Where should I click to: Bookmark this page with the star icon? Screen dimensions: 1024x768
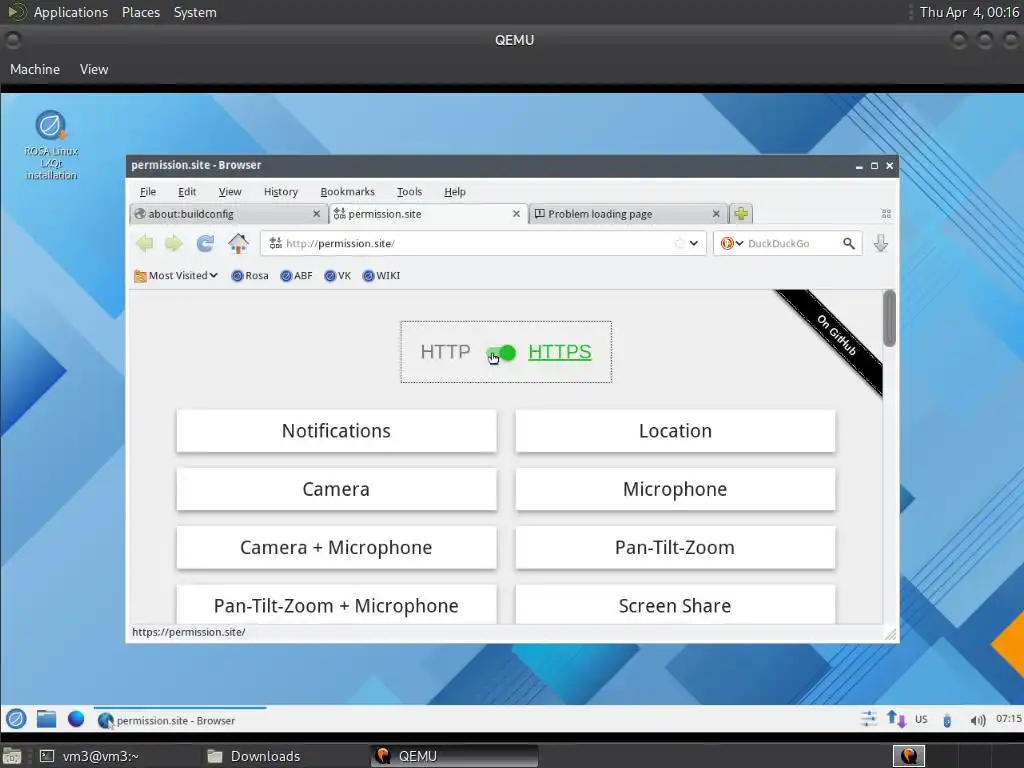pos(679,243)
